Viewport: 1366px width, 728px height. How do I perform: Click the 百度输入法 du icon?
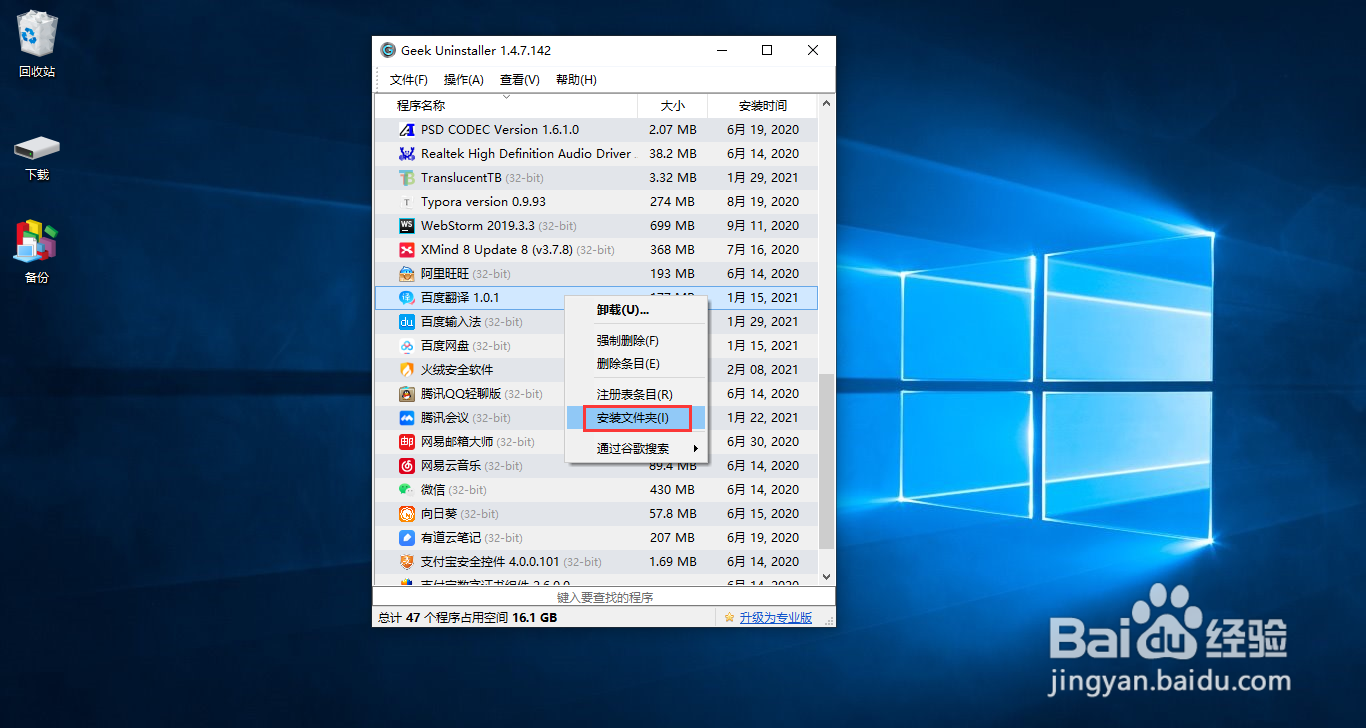point(406,322)
